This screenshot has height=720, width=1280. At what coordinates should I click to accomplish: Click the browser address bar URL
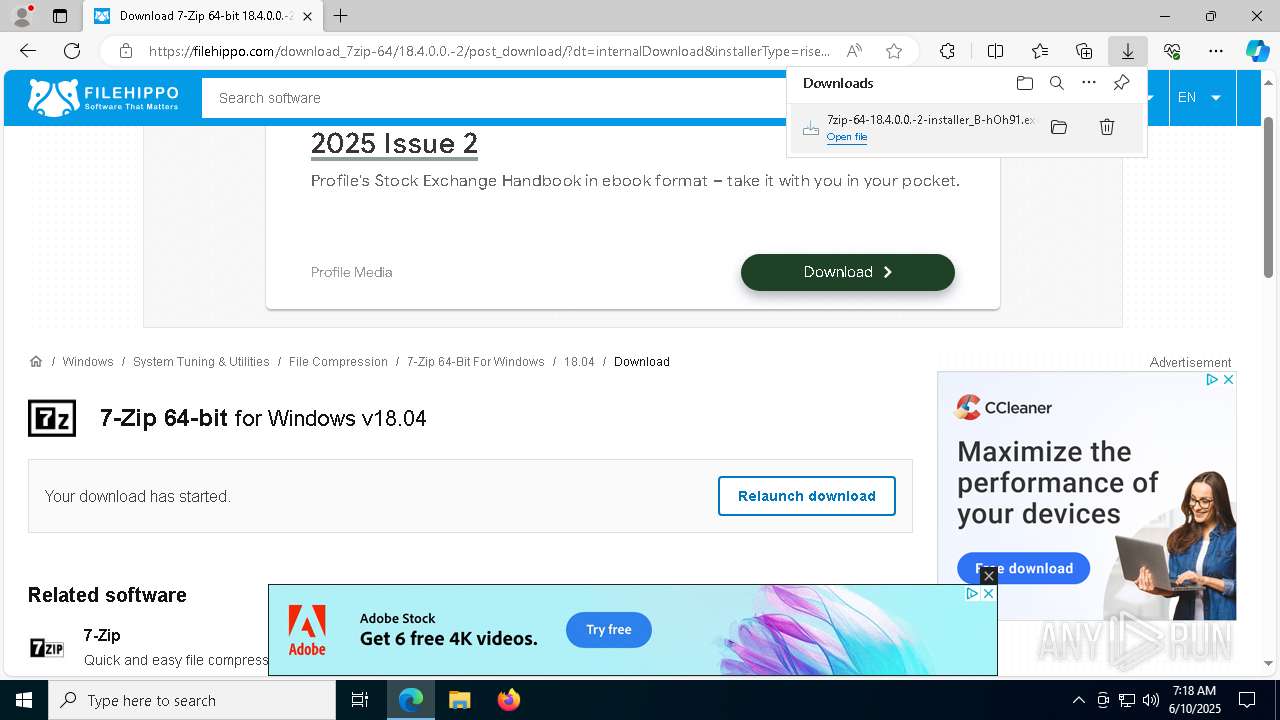[489, 51]
